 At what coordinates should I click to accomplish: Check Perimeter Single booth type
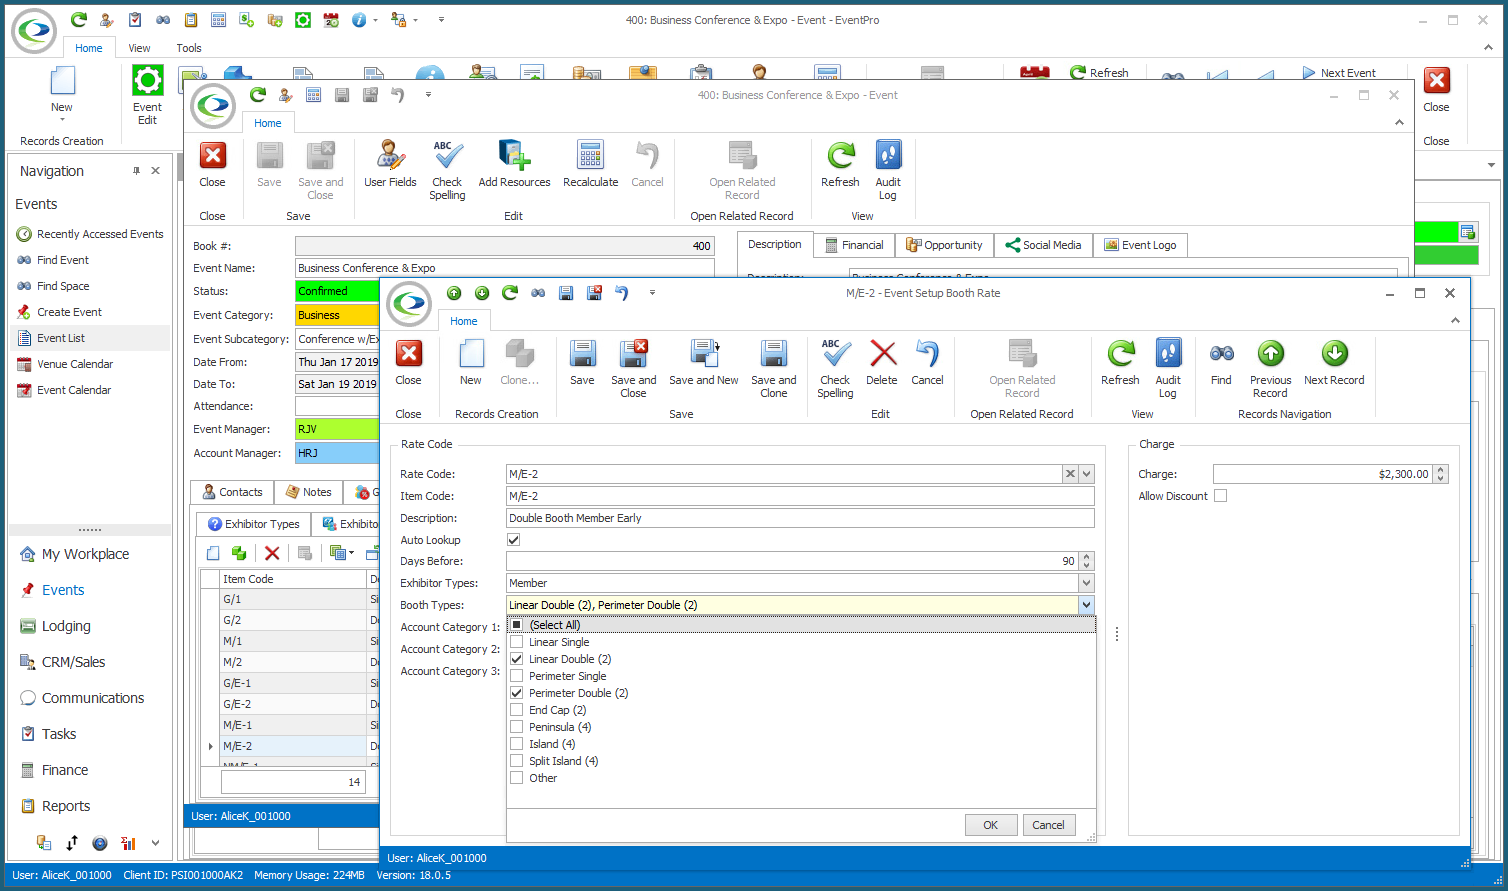tap(517, 676)
